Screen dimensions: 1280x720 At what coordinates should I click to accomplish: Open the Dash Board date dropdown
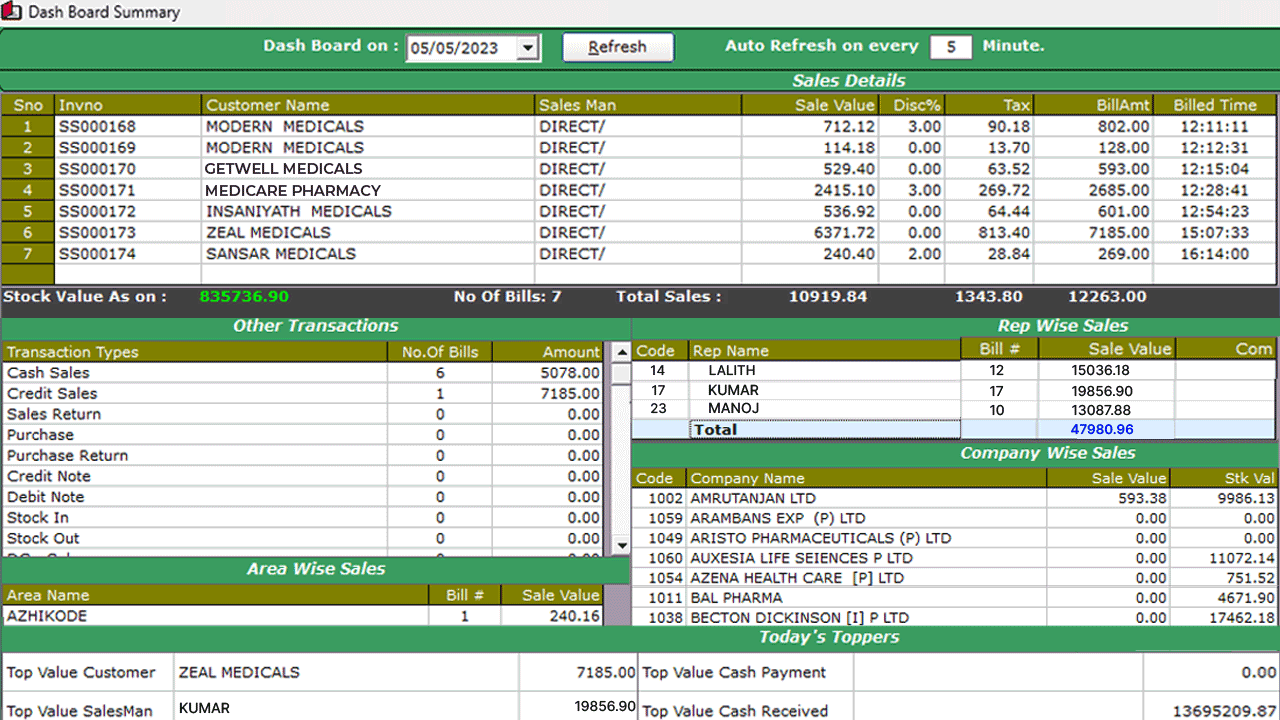point(527,47)
